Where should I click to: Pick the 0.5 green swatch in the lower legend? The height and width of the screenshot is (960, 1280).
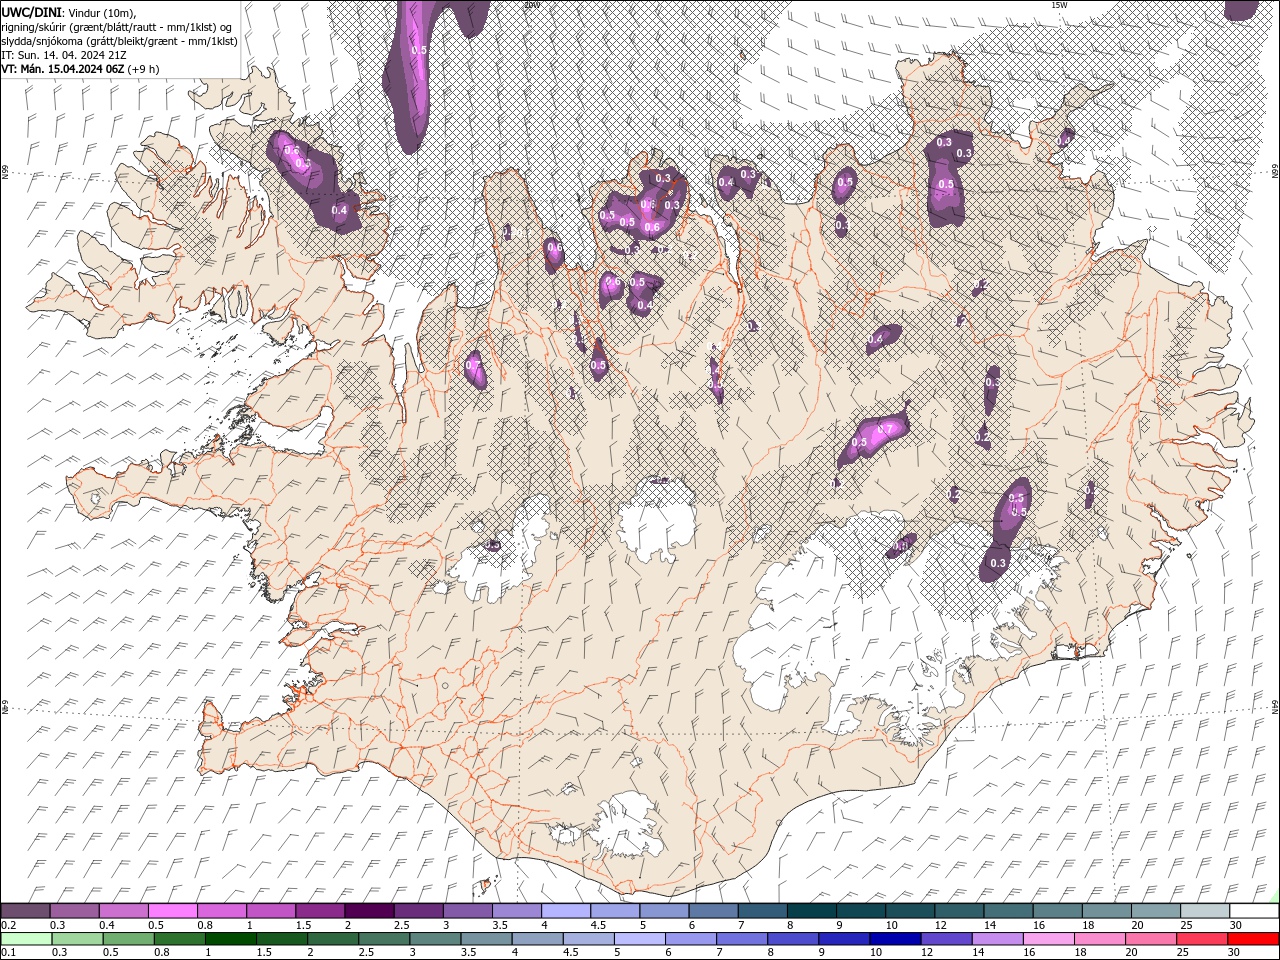(129, 939)
